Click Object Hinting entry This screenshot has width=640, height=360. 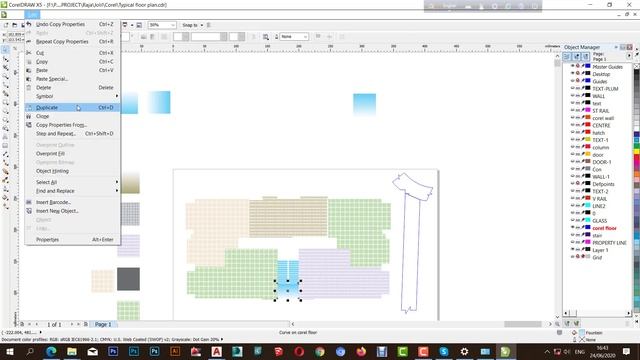point(72,171)
